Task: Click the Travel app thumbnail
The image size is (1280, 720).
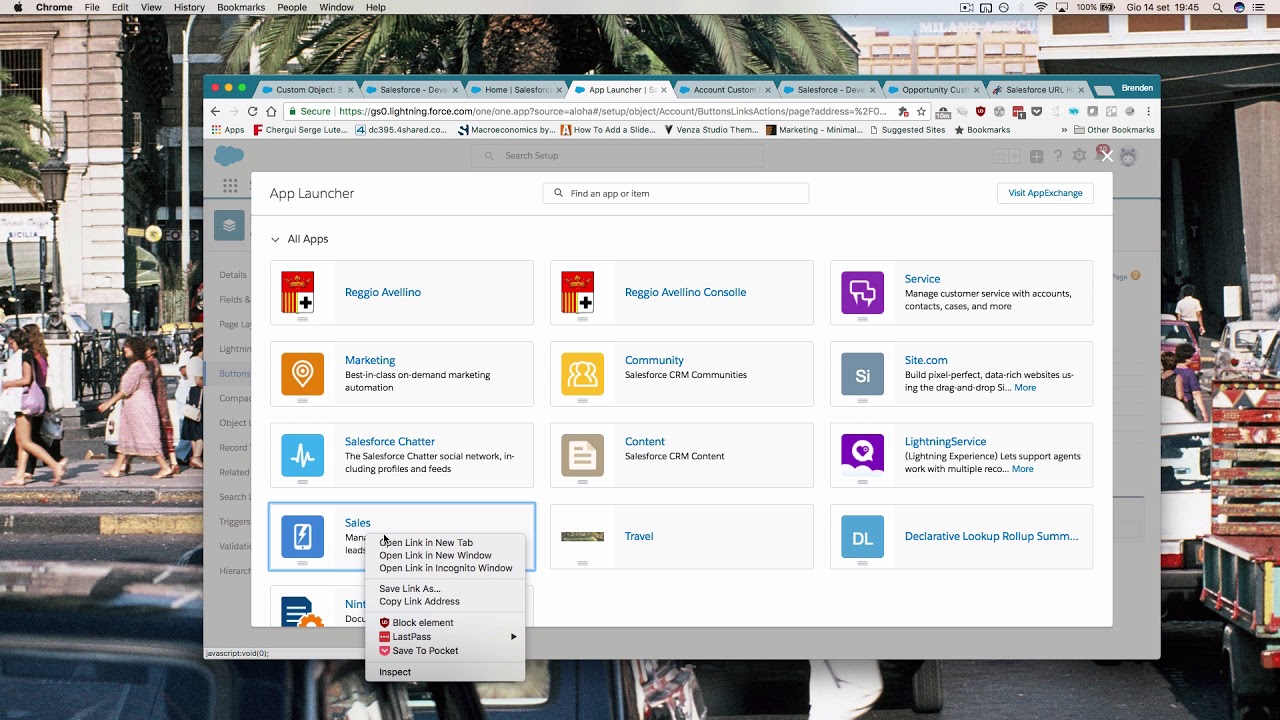Action: click(x=582, y=536)
